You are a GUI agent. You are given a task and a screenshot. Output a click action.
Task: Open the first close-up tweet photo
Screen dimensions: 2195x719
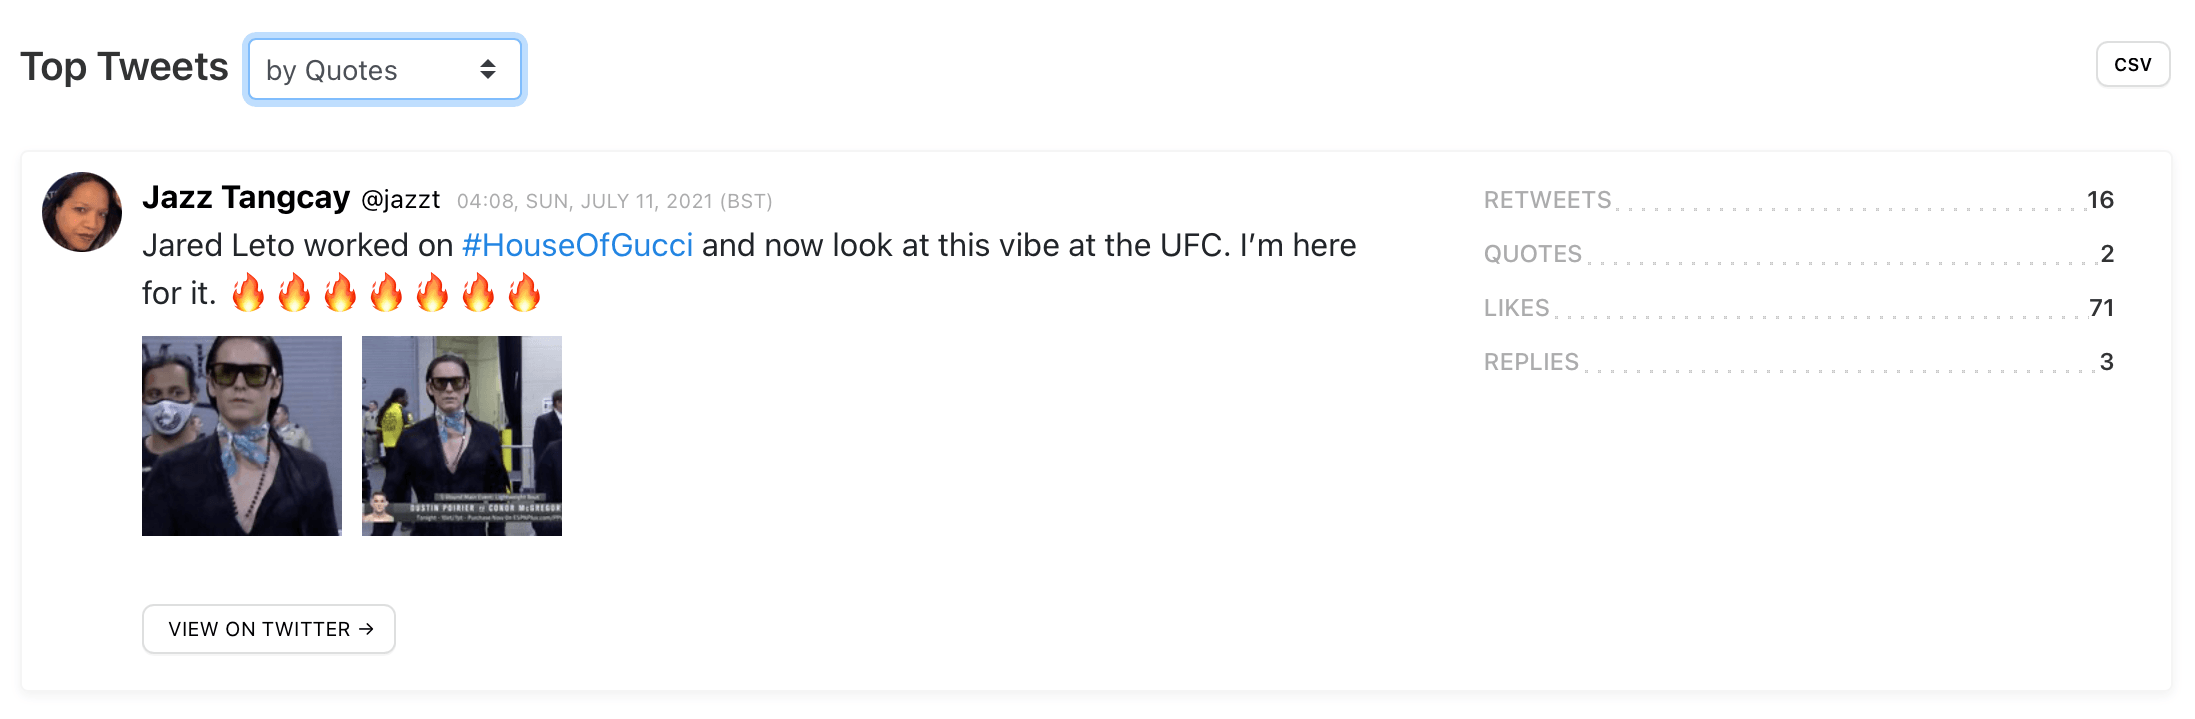point(242,436)
